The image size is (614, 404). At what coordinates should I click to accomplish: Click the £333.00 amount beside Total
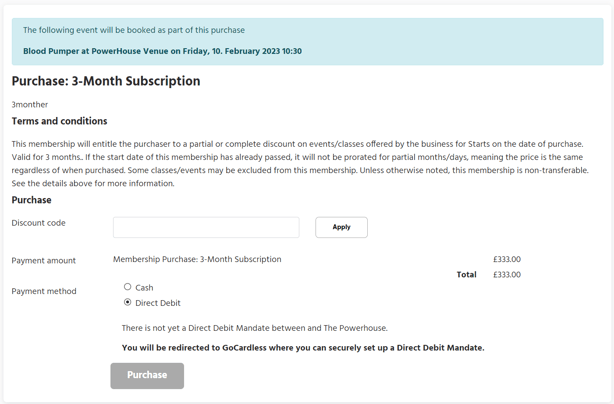point(506,274)
